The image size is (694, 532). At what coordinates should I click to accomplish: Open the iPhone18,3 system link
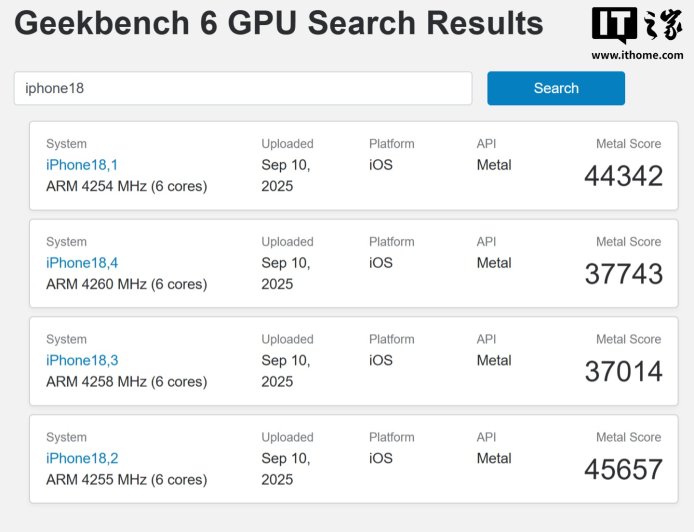tap(82, 360)
